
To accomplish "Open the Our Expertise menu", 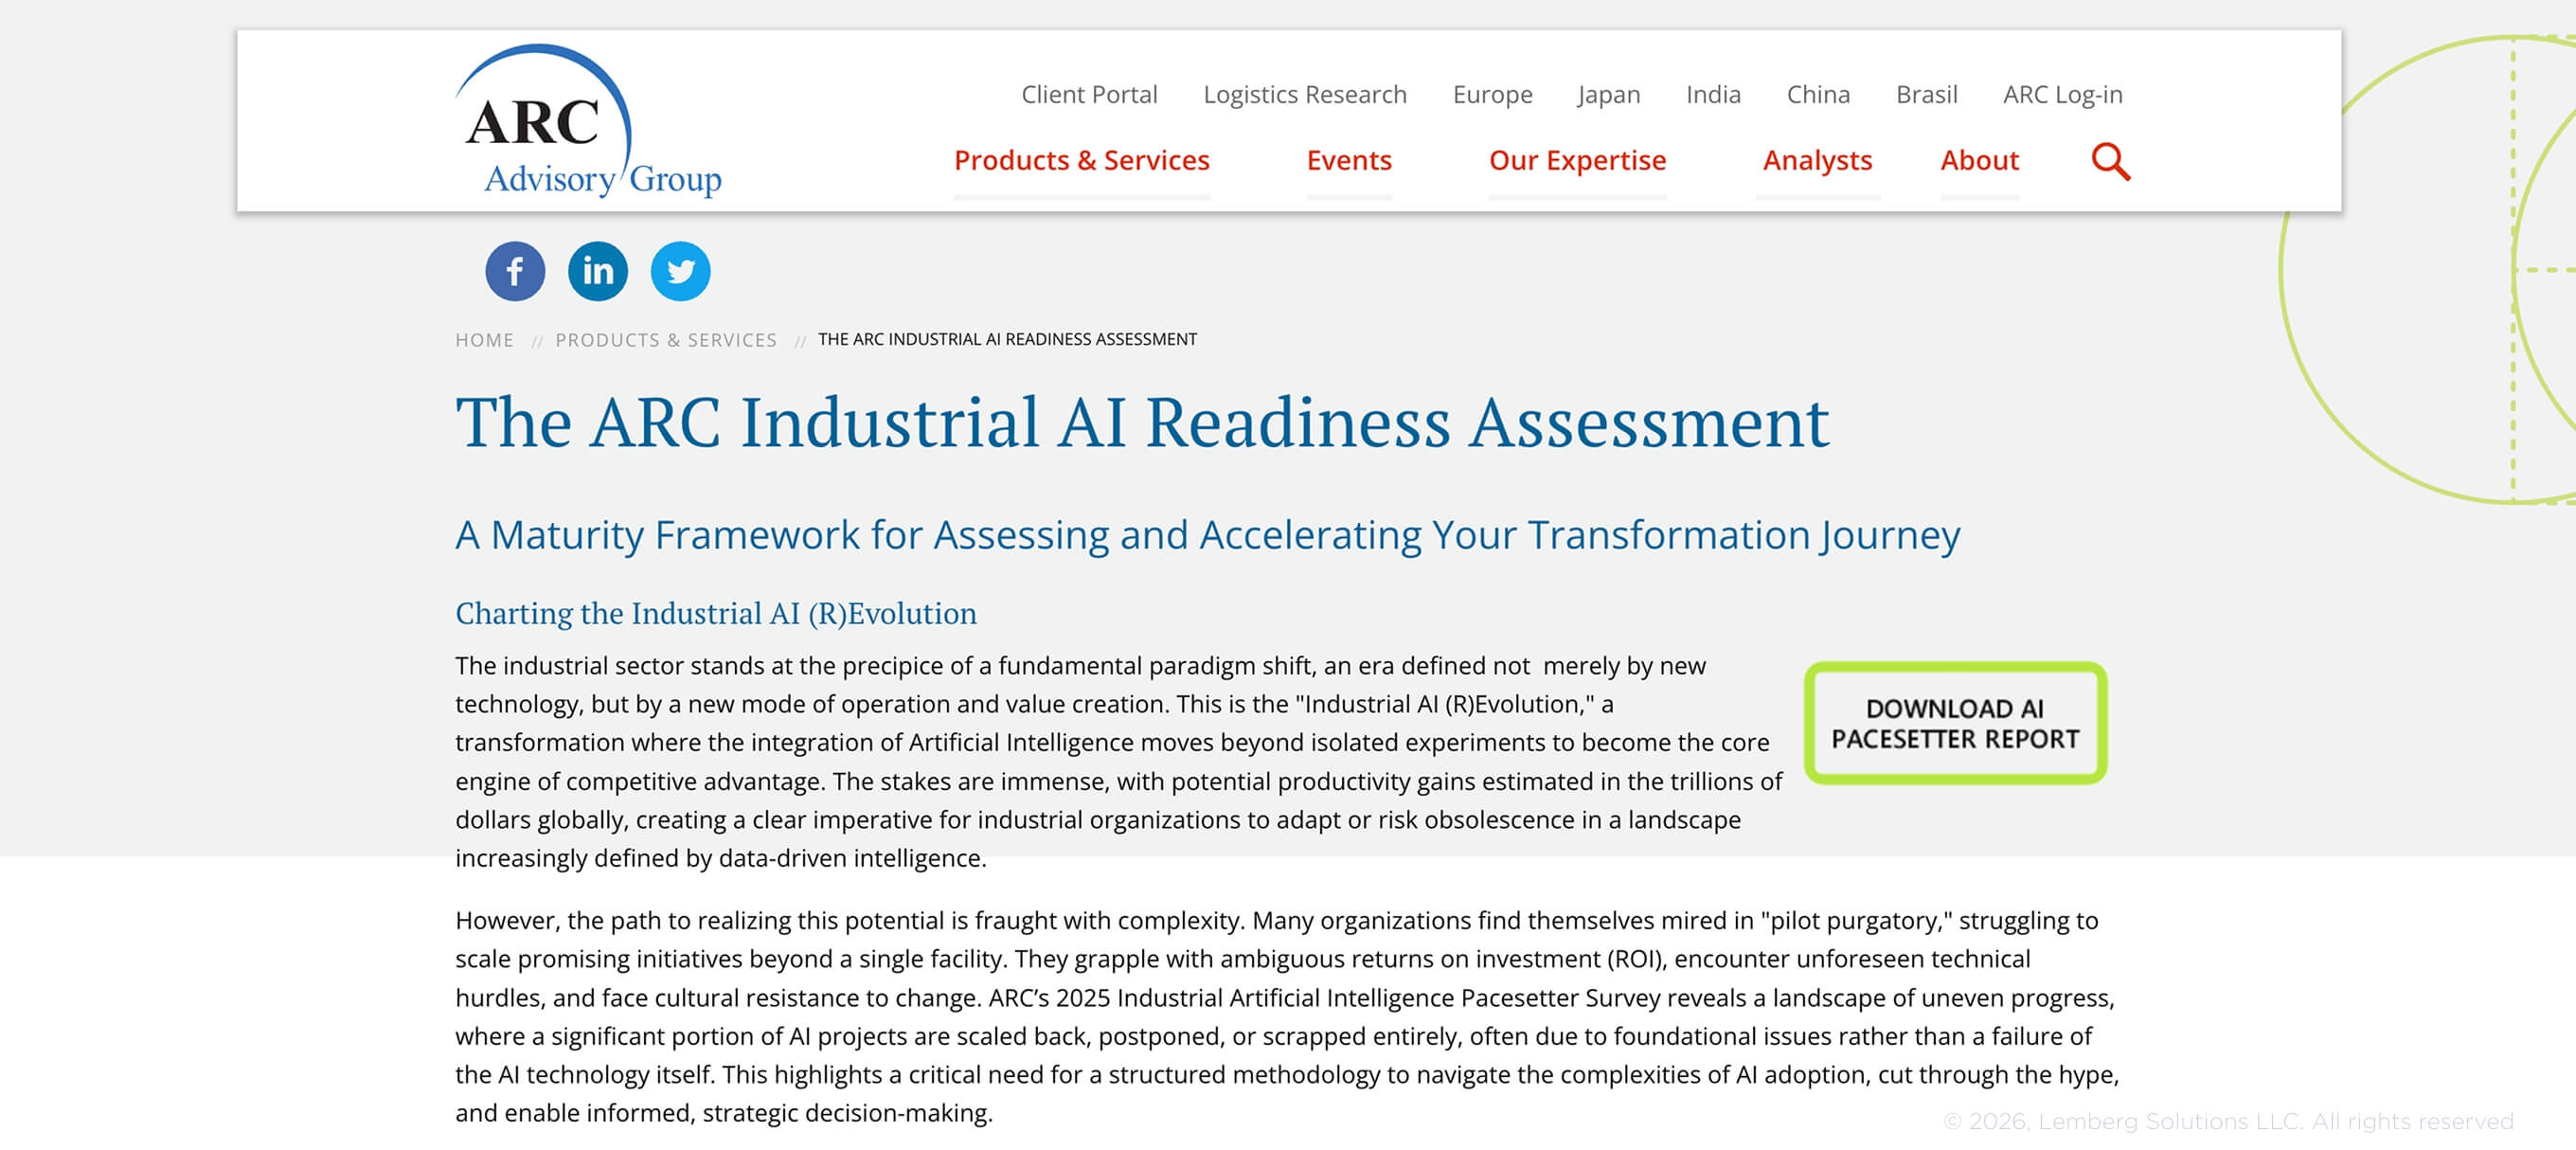I will pyautogui.click(x=1577, y=160).
